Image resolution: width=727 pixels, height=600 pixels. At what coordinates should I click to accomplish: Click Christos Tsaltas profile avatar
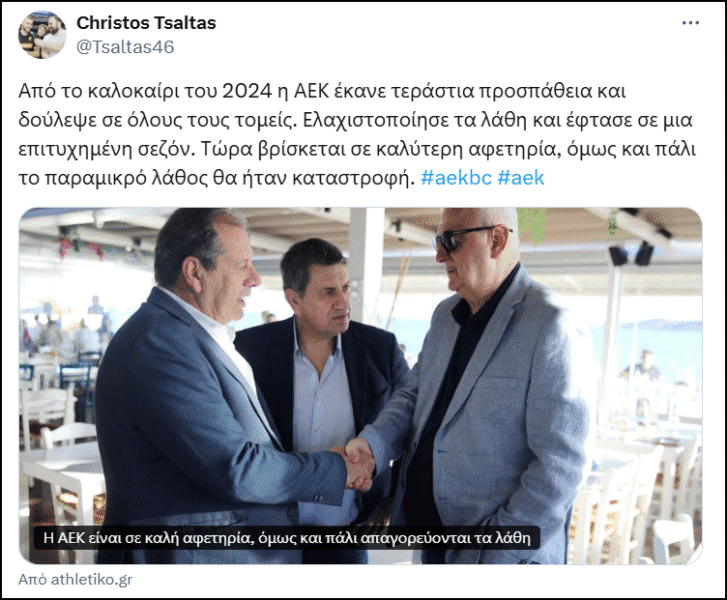pos(42,35)
